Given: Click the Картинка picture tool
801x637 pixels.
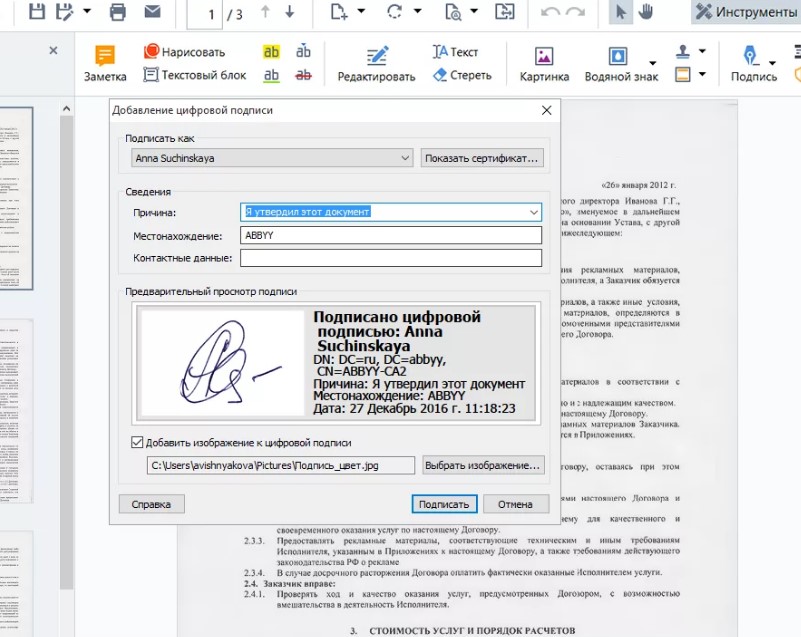Looking at the screenshot, I should (x=544, y=63).
